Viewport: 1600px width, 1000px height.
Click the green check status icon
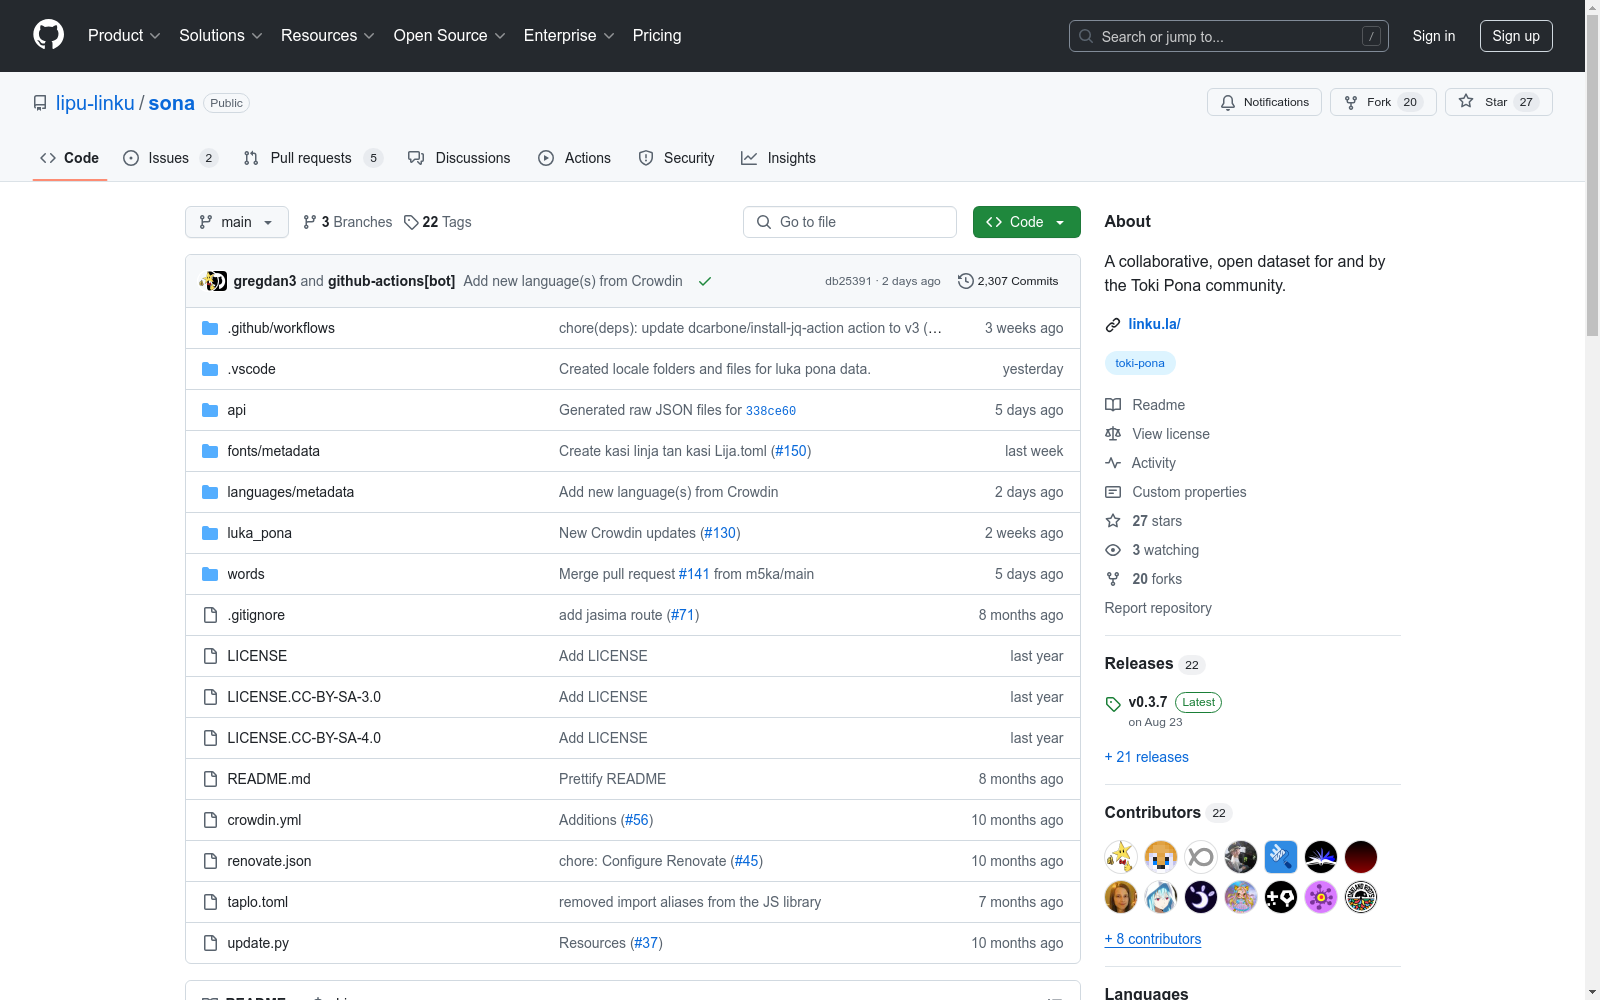click(705, 281)
